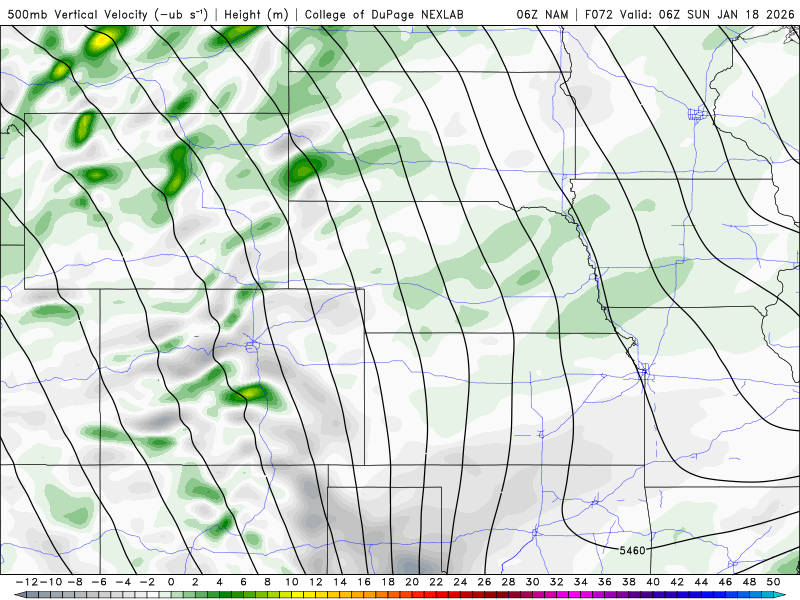Click the 40 value on the color scale
This screenshot has height=600, width=800.
(653, 582)
